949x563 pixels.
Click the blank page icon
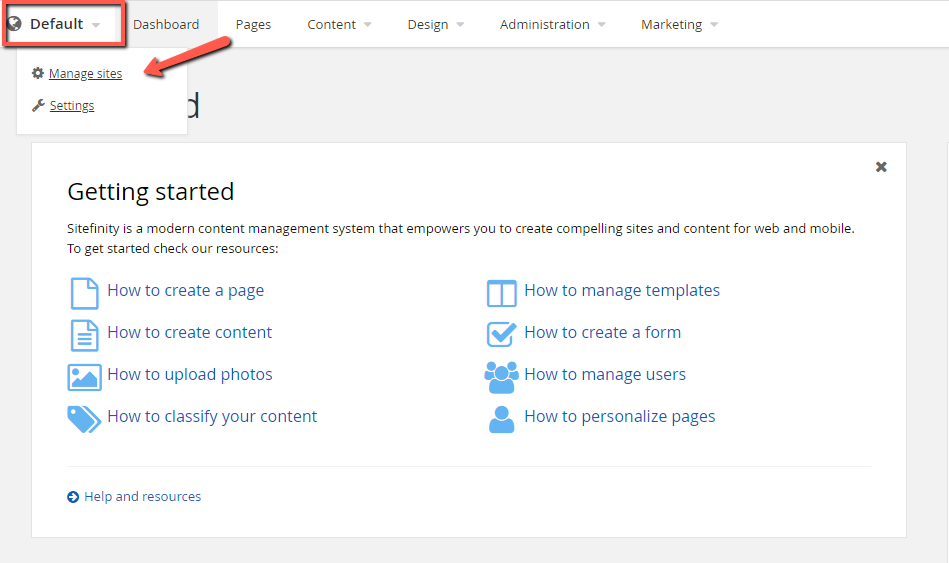pos(84,294)
